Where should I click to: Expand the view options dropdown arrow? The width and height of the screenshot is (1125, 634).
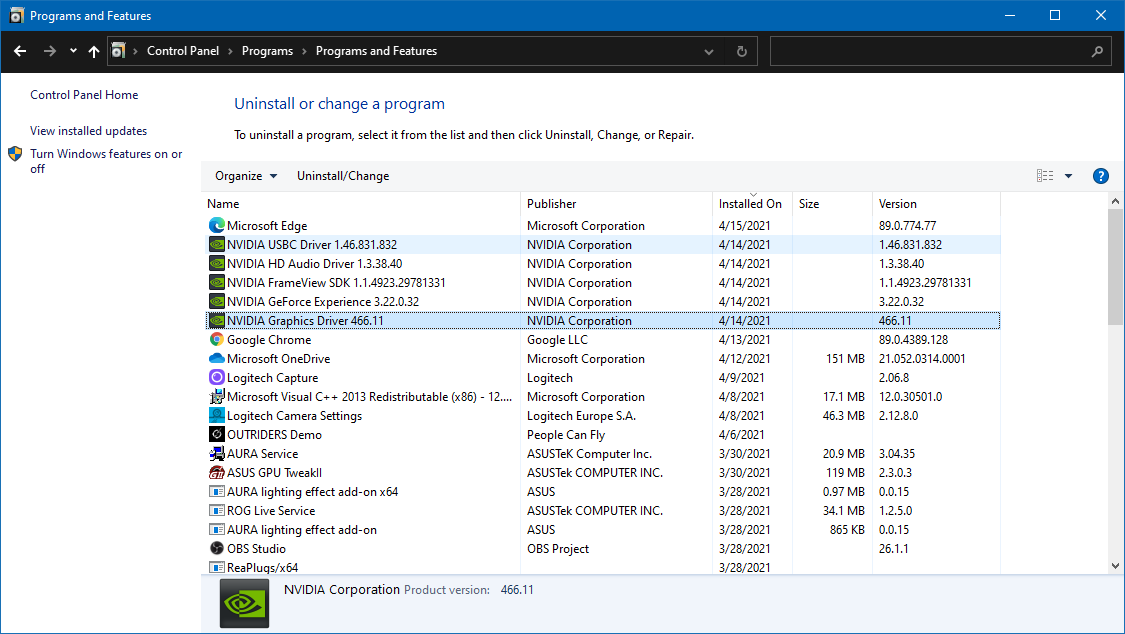1068,176
